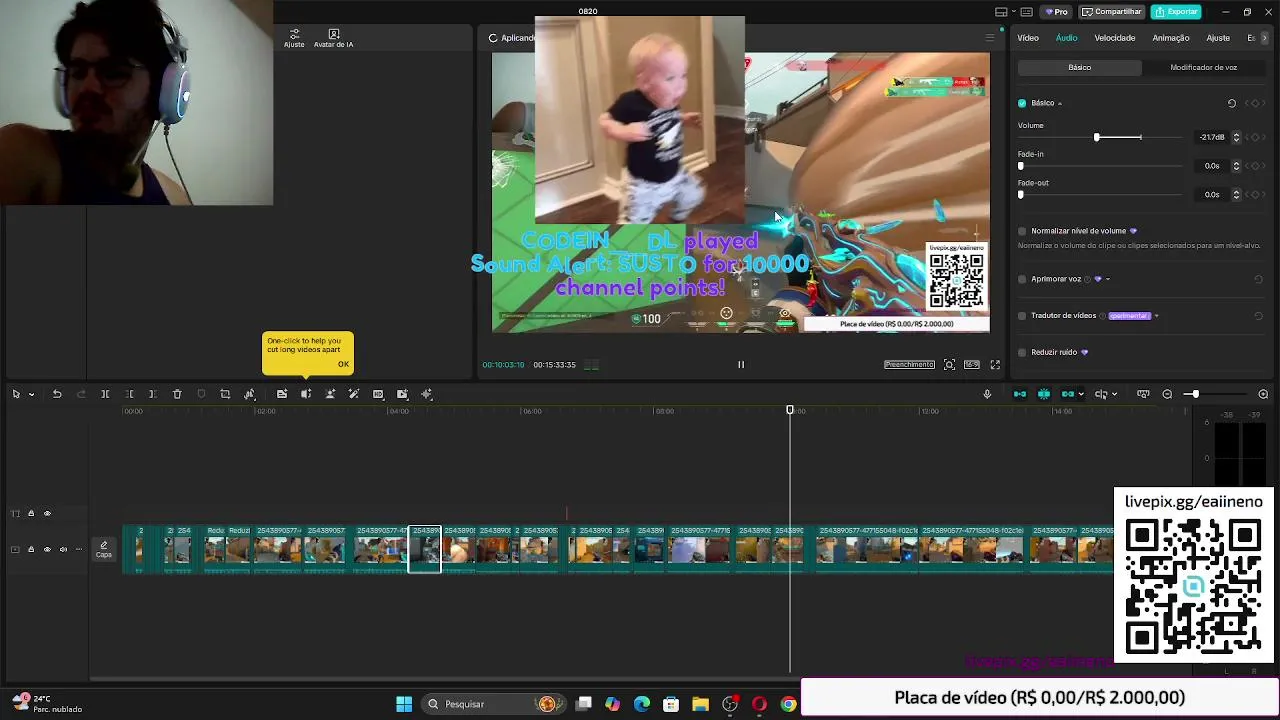Switch to the Vídeo tab

(x=1028, y=38)
